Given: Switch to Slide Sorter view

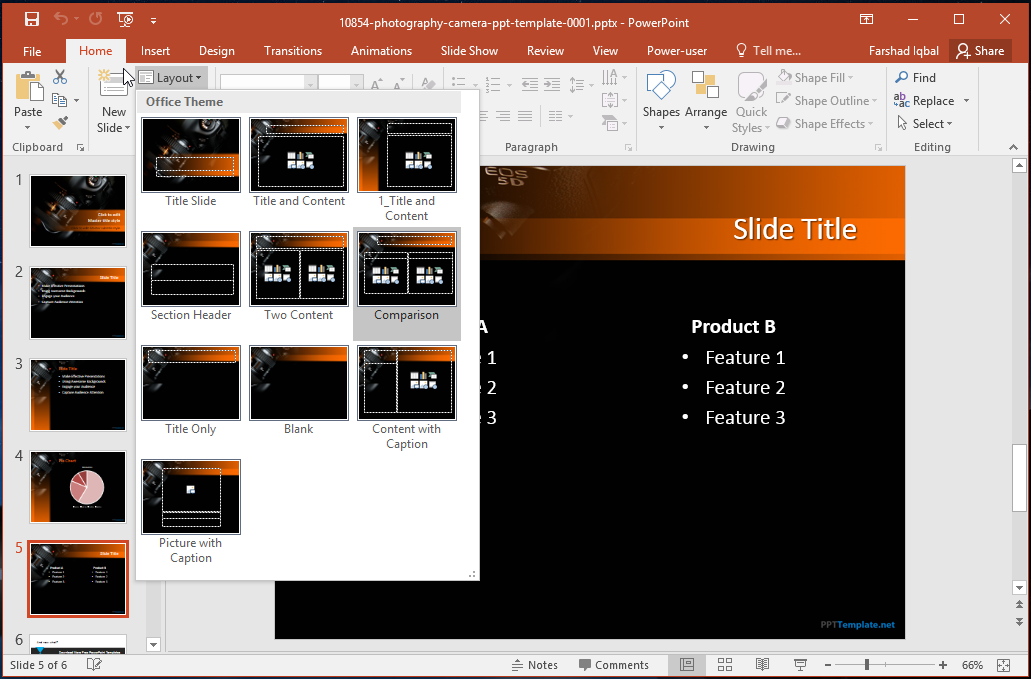Looking at the screenshot, I should click(x=725, y=665).
